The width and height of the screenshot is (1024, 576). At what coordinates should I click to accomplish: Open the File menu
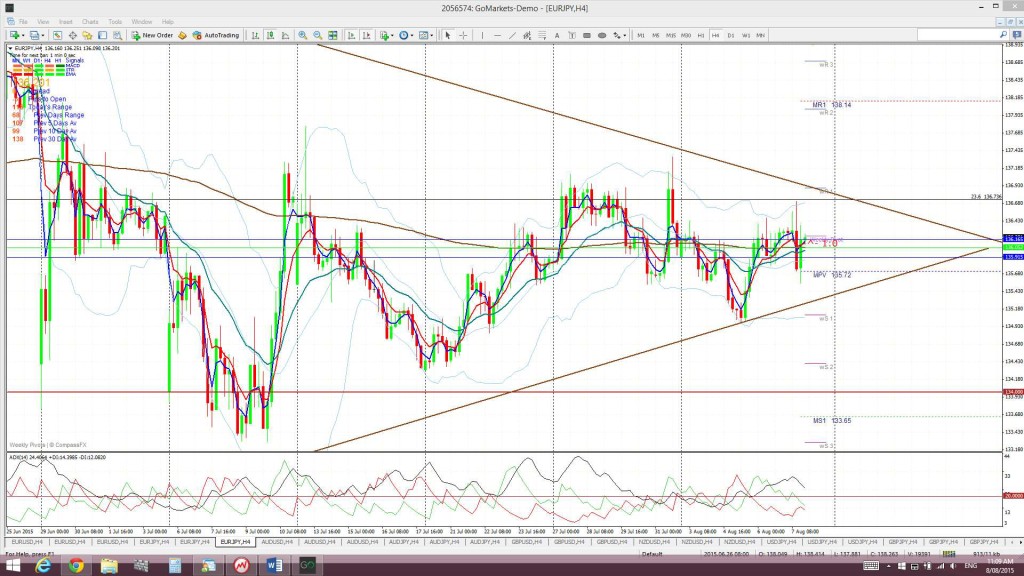pyautogui.click(x=23, y=22)
